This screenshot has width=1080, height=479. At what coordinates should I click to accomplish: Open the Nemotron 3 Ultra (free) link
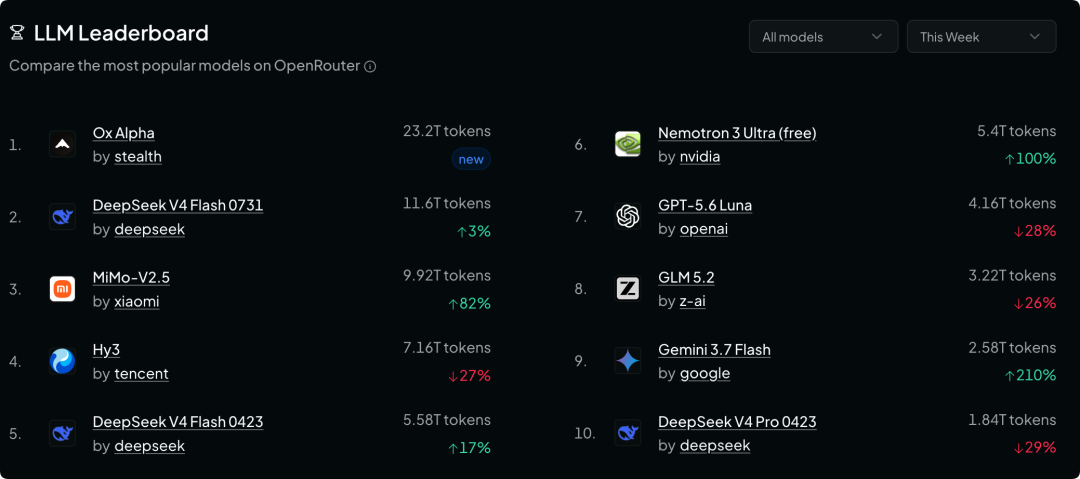coord(737,132)
